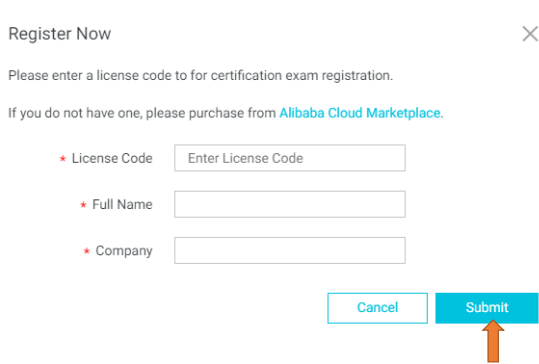Focus the License Code input field

(290, 158)
